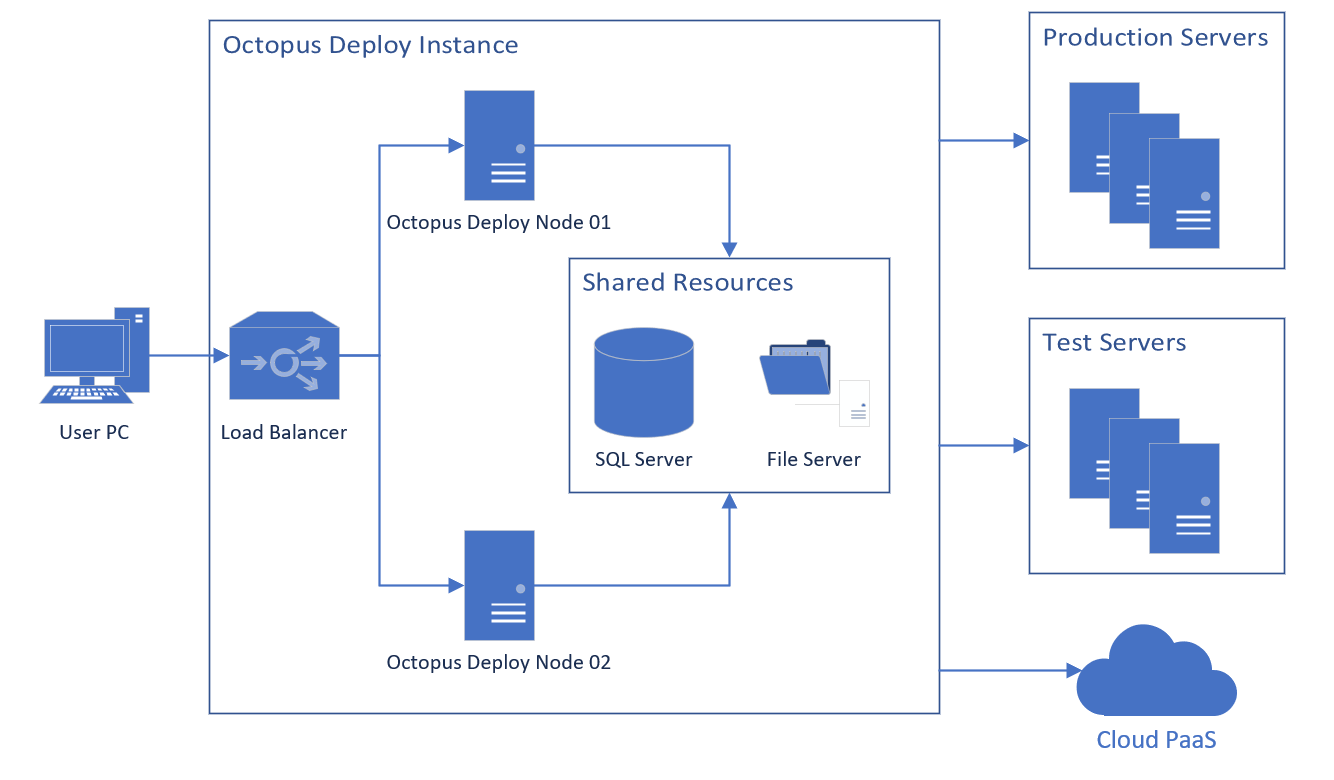Image resolution: width=1334 pixels, height=780 pixels.
Task: Select the Cloud PaaS cloud icon
Action: click(x=1156, y=670)
